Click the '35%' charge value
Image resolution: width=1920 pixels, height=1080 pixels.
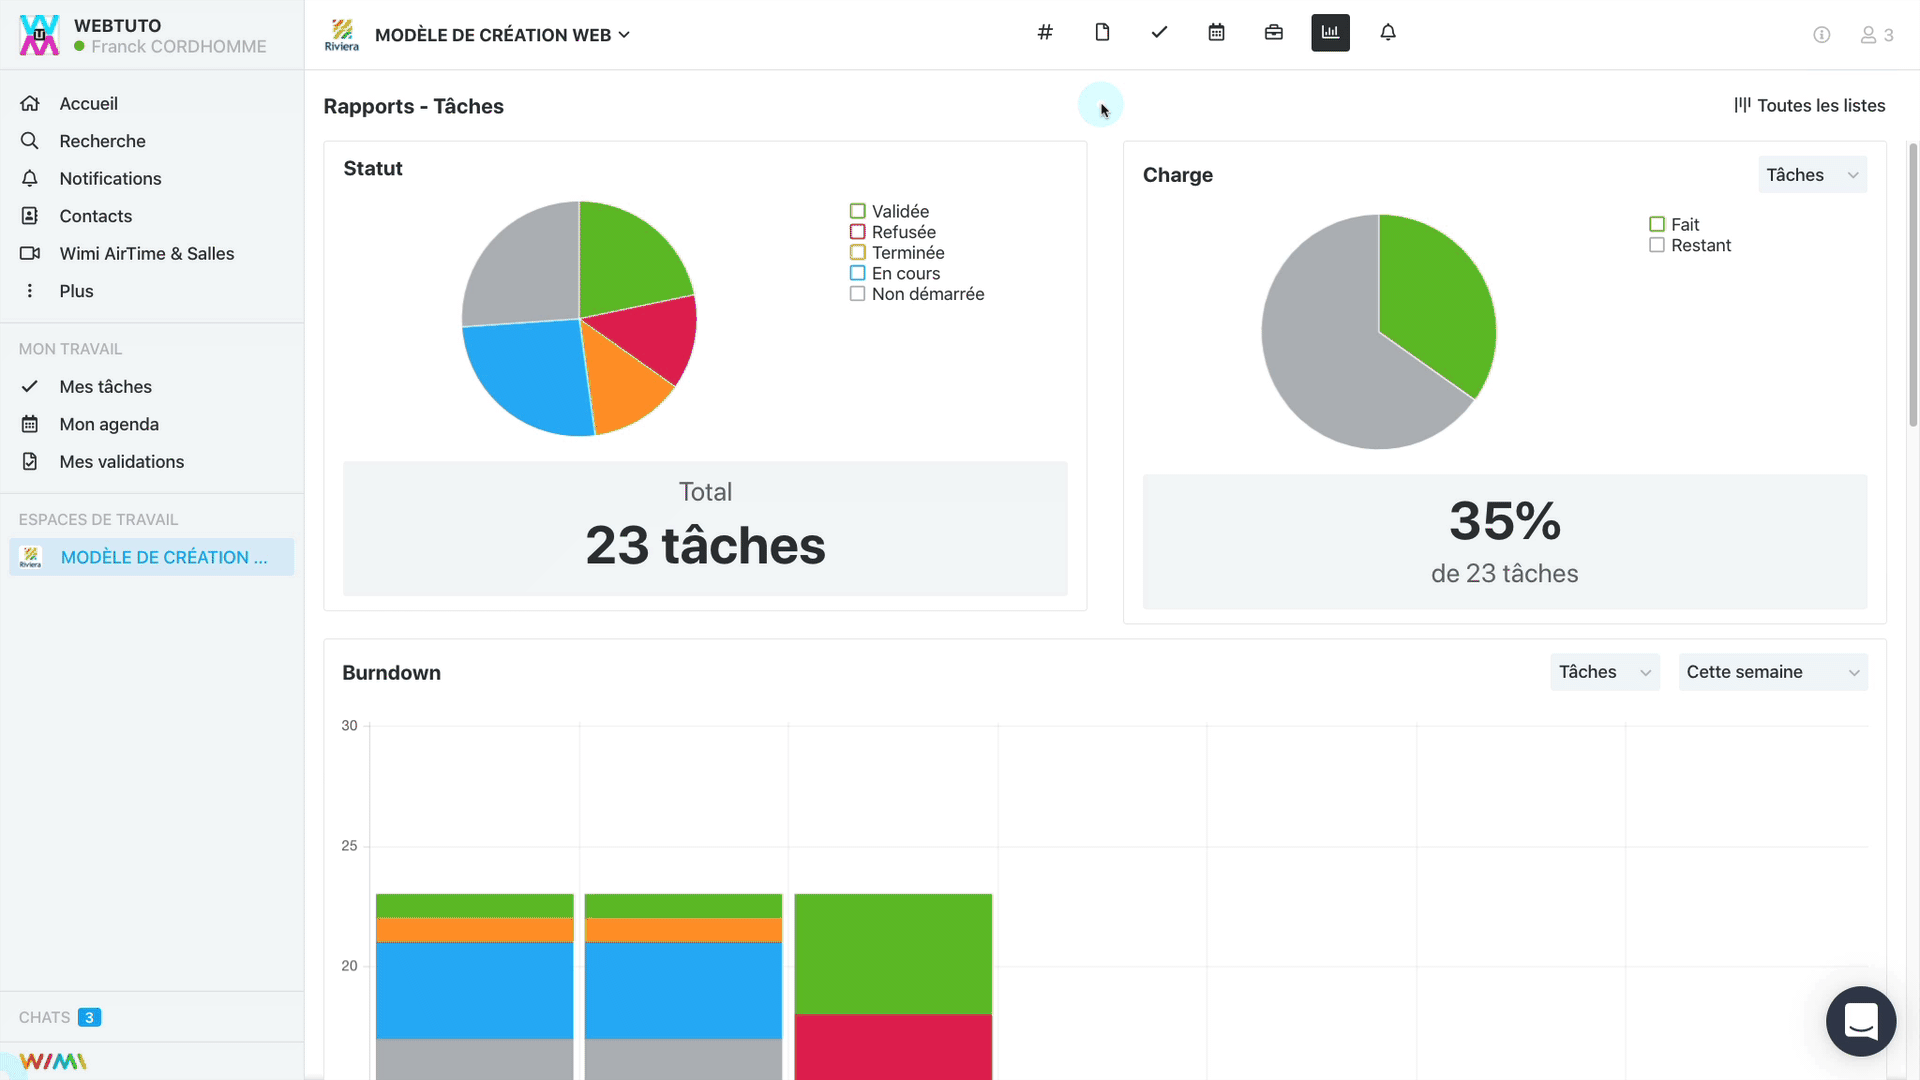click(x=1505, y=521)
